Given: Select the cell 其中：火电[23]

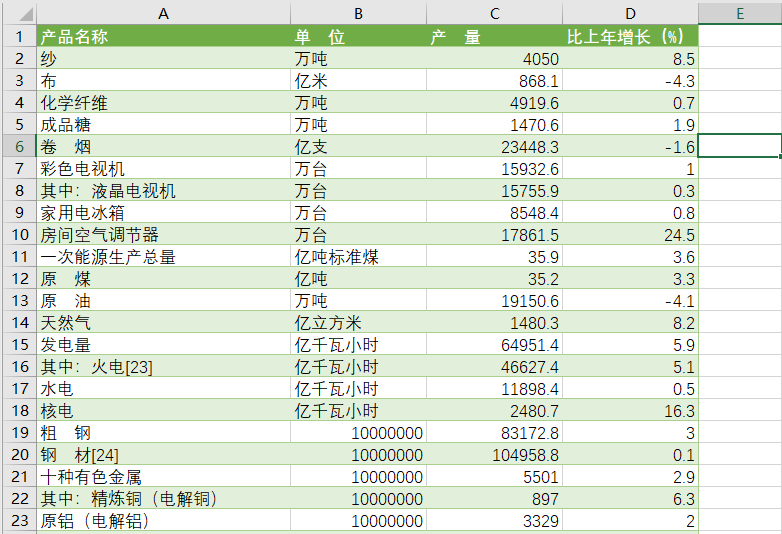Looking at the screenshot, I should [164, 366].
